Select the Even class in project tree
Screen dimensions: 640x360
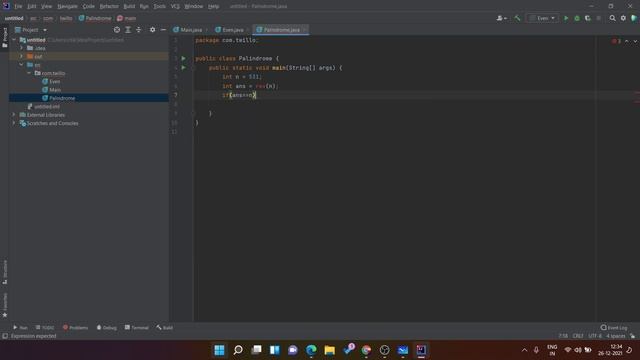click(x=51, y=82)
